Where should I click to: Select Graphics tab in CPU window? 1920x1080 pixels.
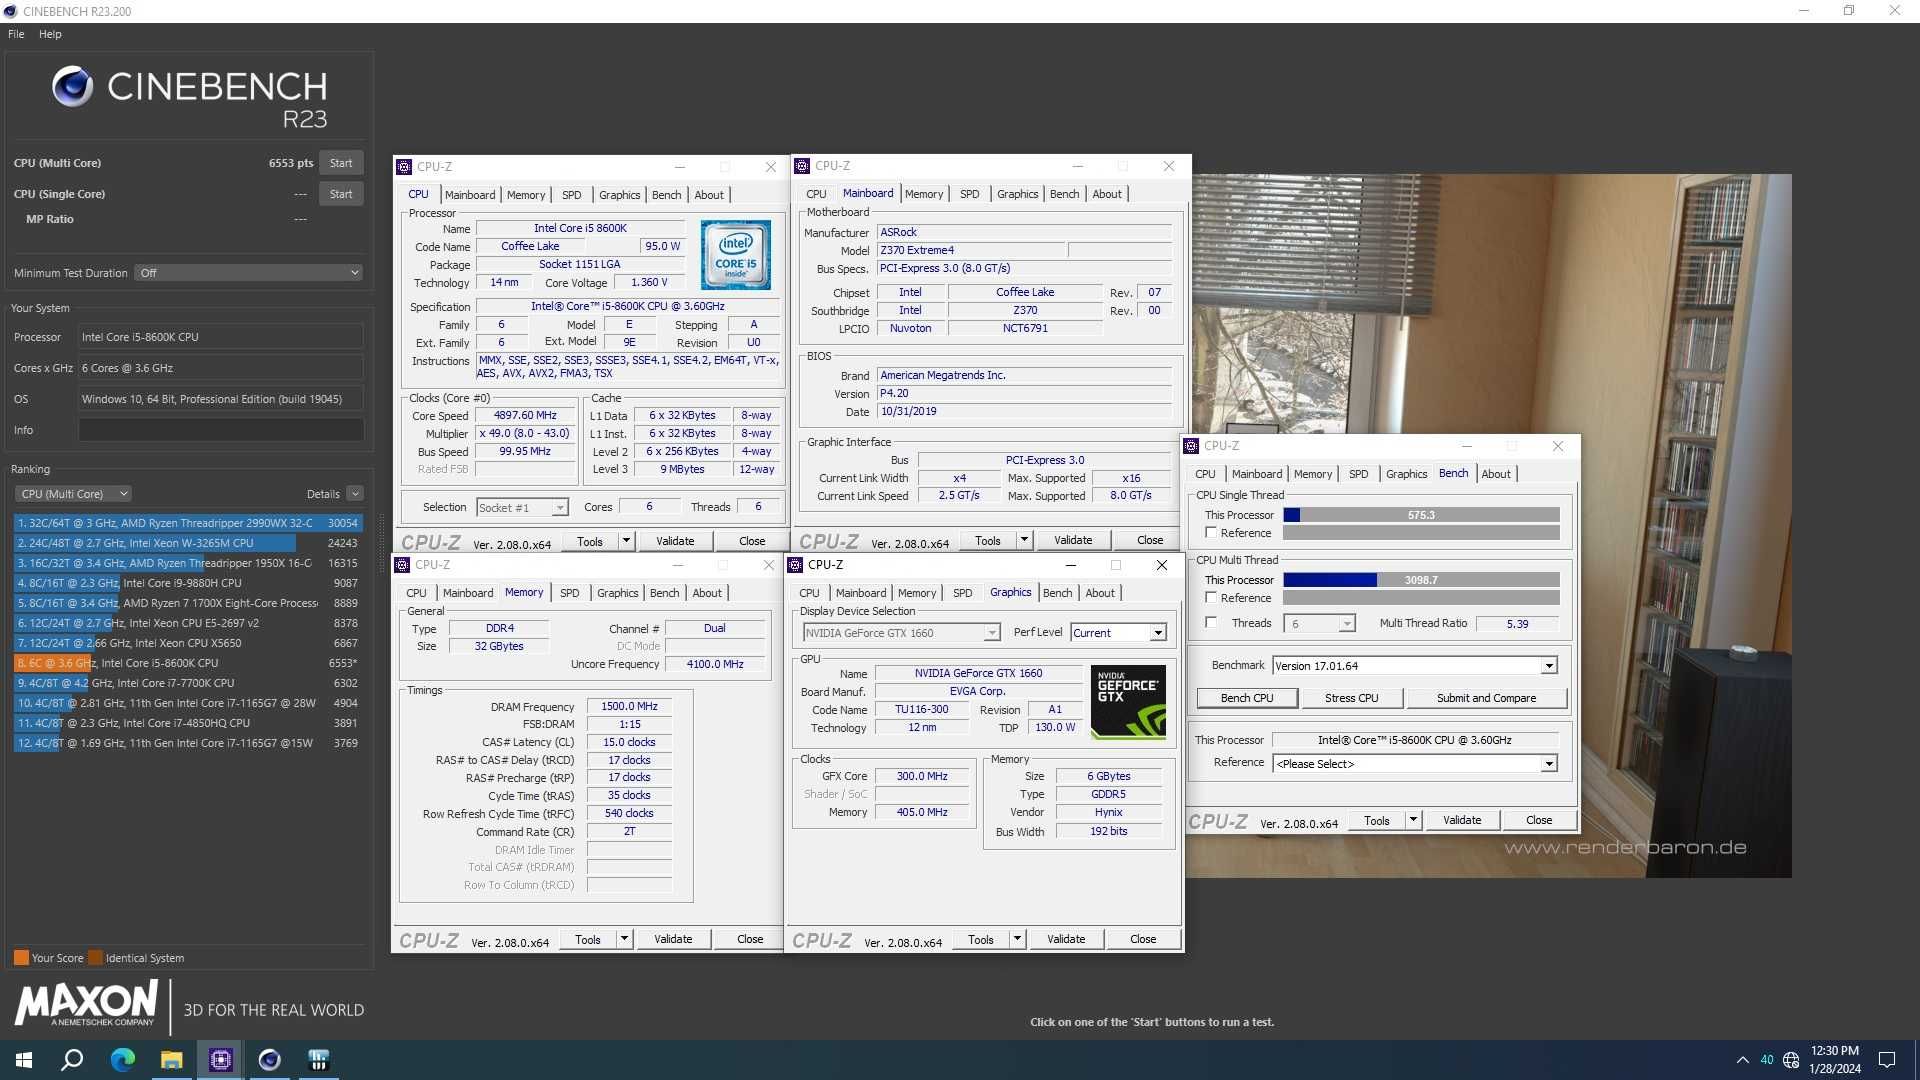click(x=619, y=195)
